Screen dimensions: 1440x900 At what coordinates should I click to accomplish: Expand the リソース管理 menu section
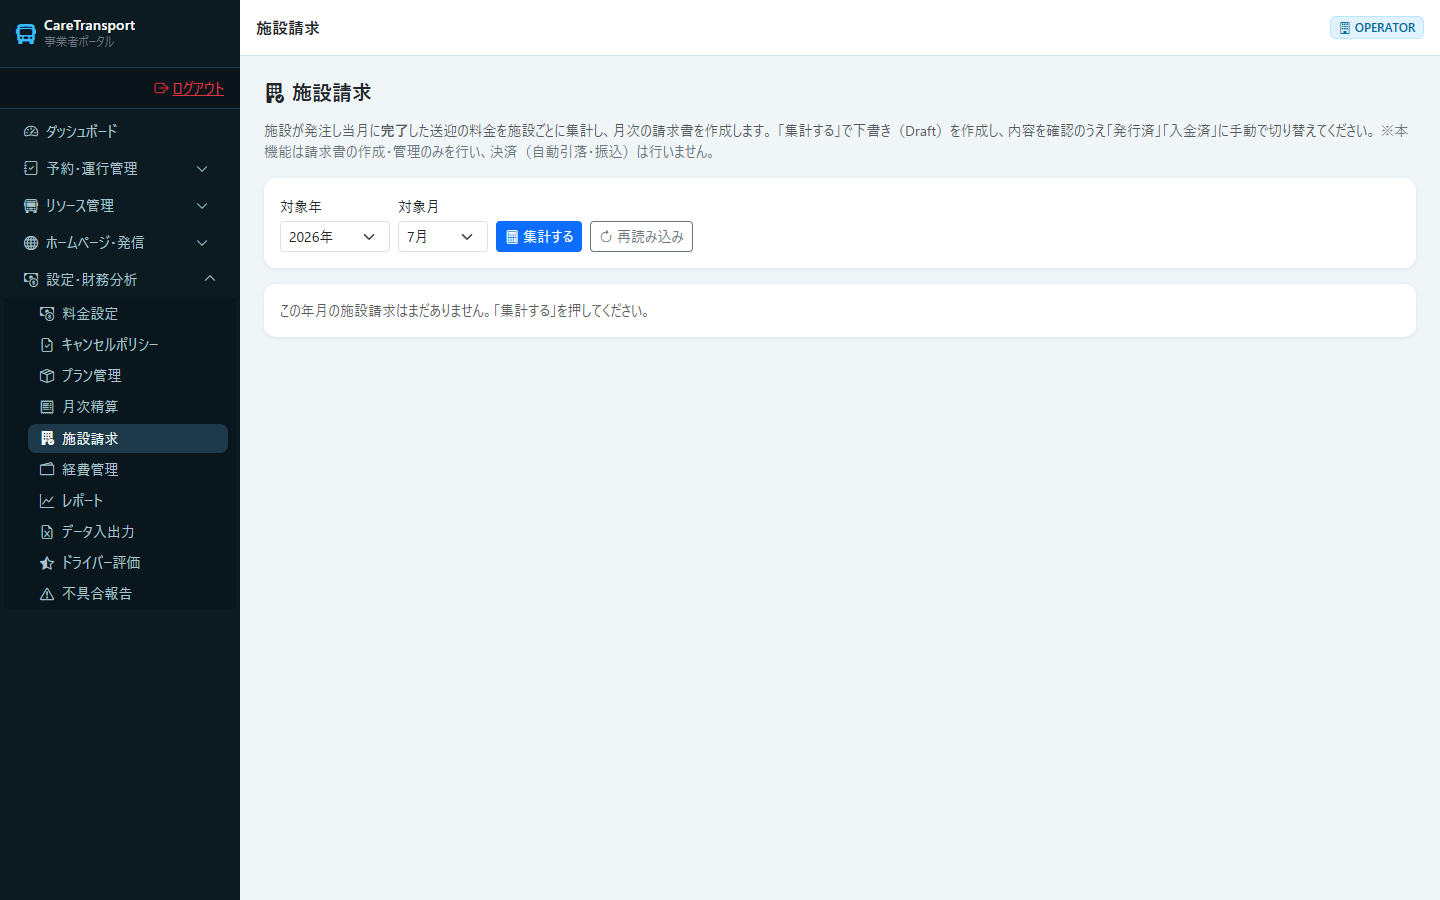click(120, 205)
